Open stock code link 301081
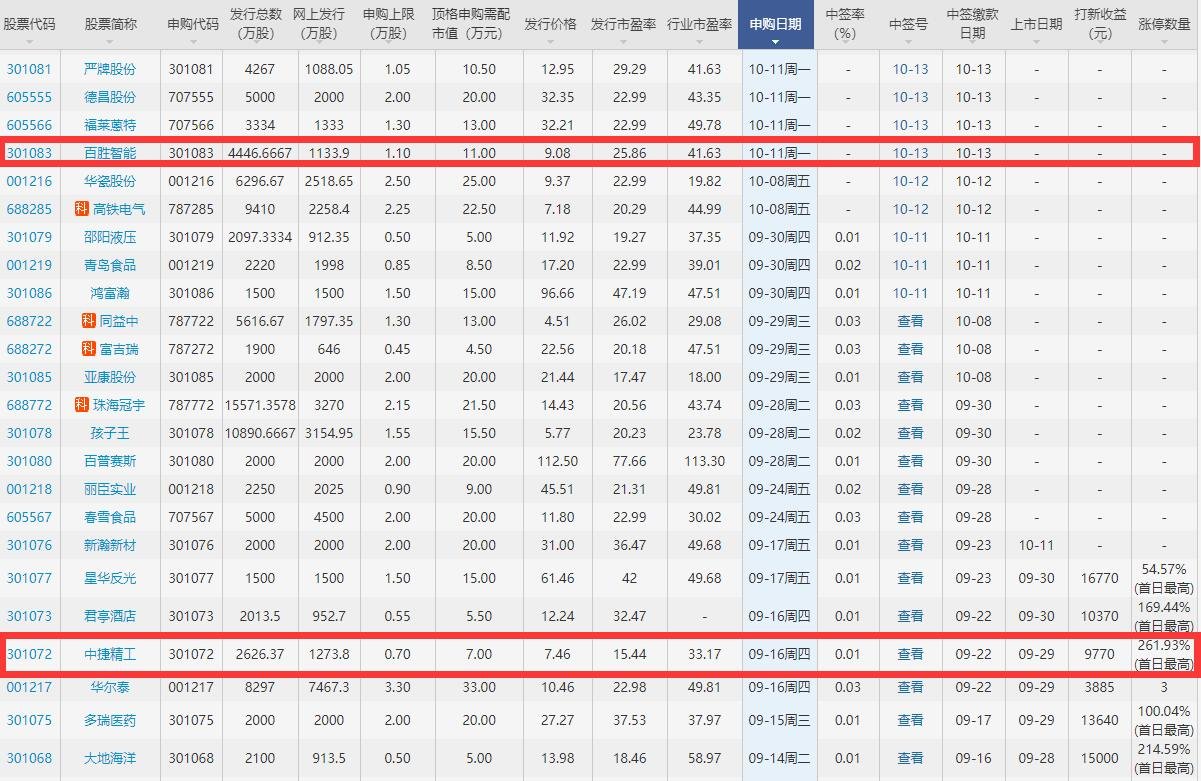The image size is (1201, 781). 30,69
